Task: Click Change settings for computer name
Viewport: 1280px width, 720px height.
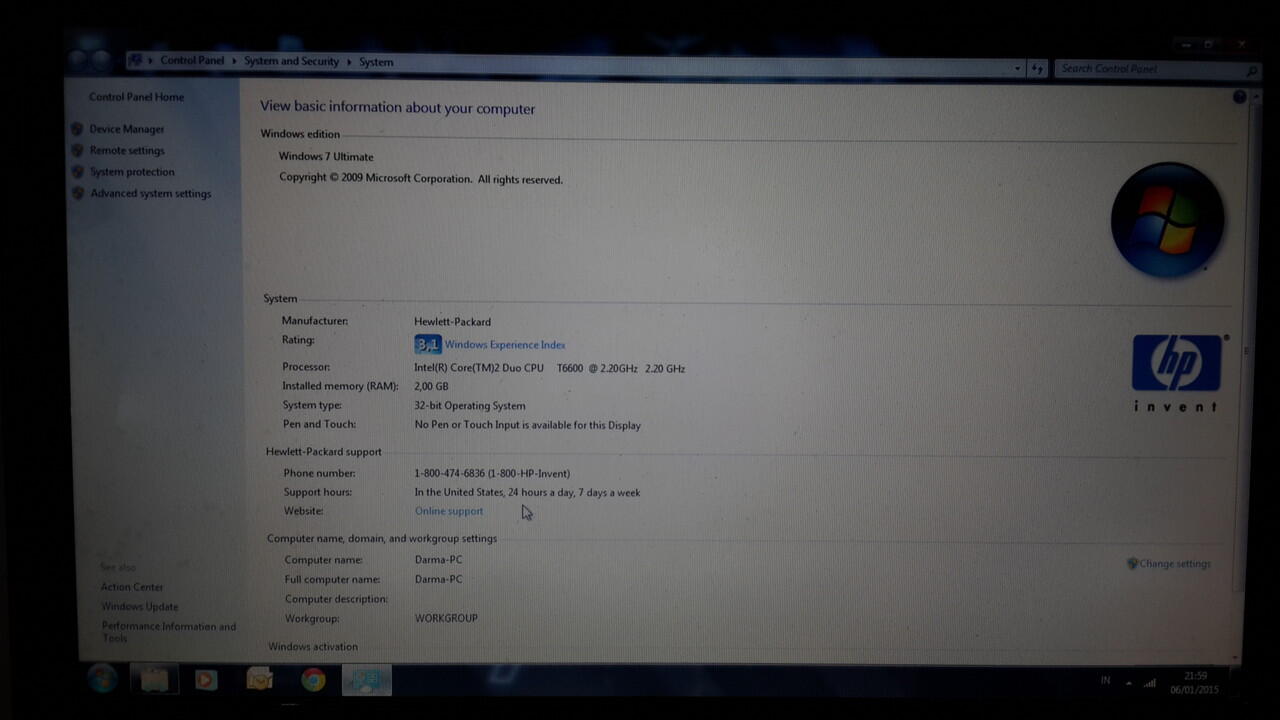Action: (x=1175, y=564)
